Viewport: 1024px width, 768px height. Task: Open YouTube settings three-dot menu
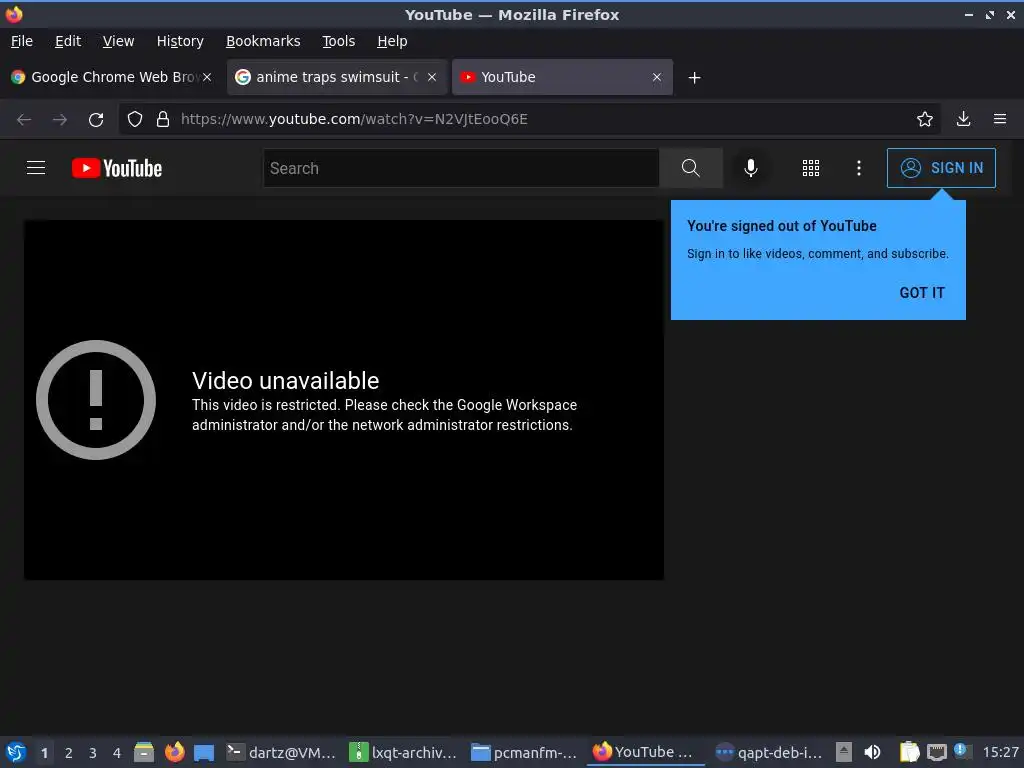859,168
